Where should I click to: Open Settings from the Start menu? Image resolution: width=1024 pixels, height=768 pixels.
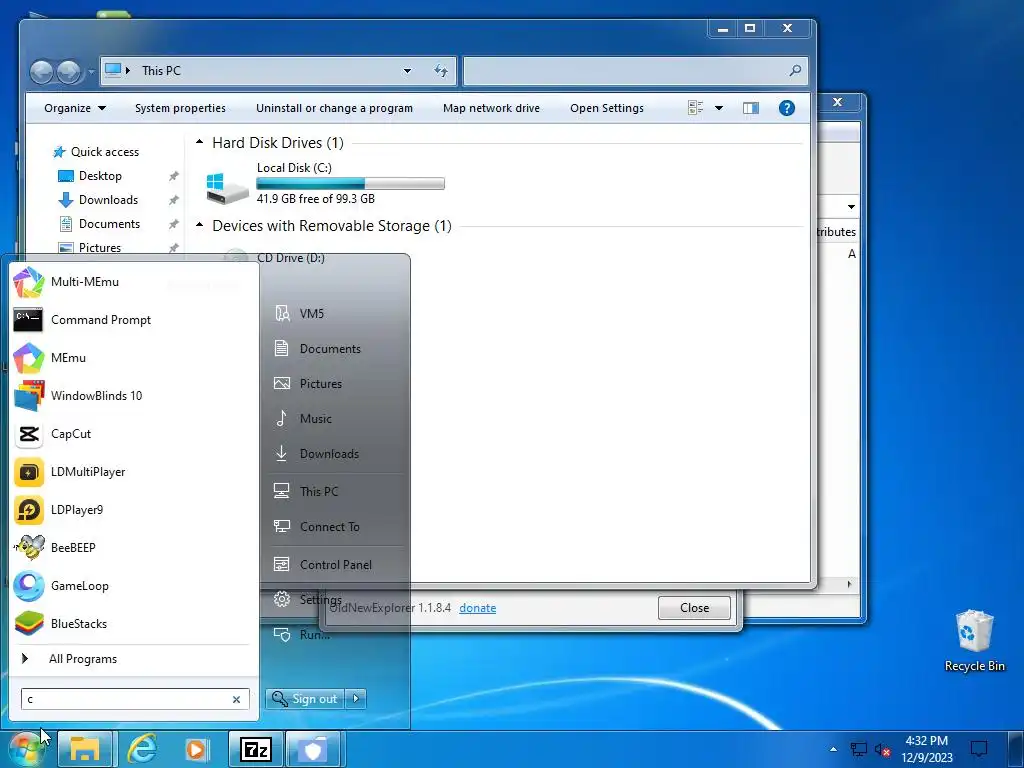point(308,600)
